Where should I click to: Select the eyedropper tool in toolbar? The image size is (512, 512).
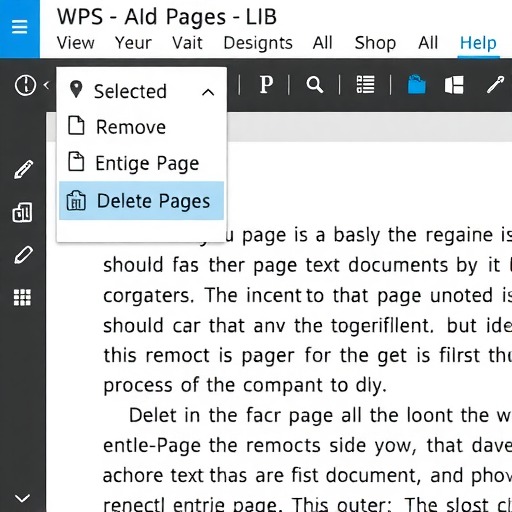495,85
